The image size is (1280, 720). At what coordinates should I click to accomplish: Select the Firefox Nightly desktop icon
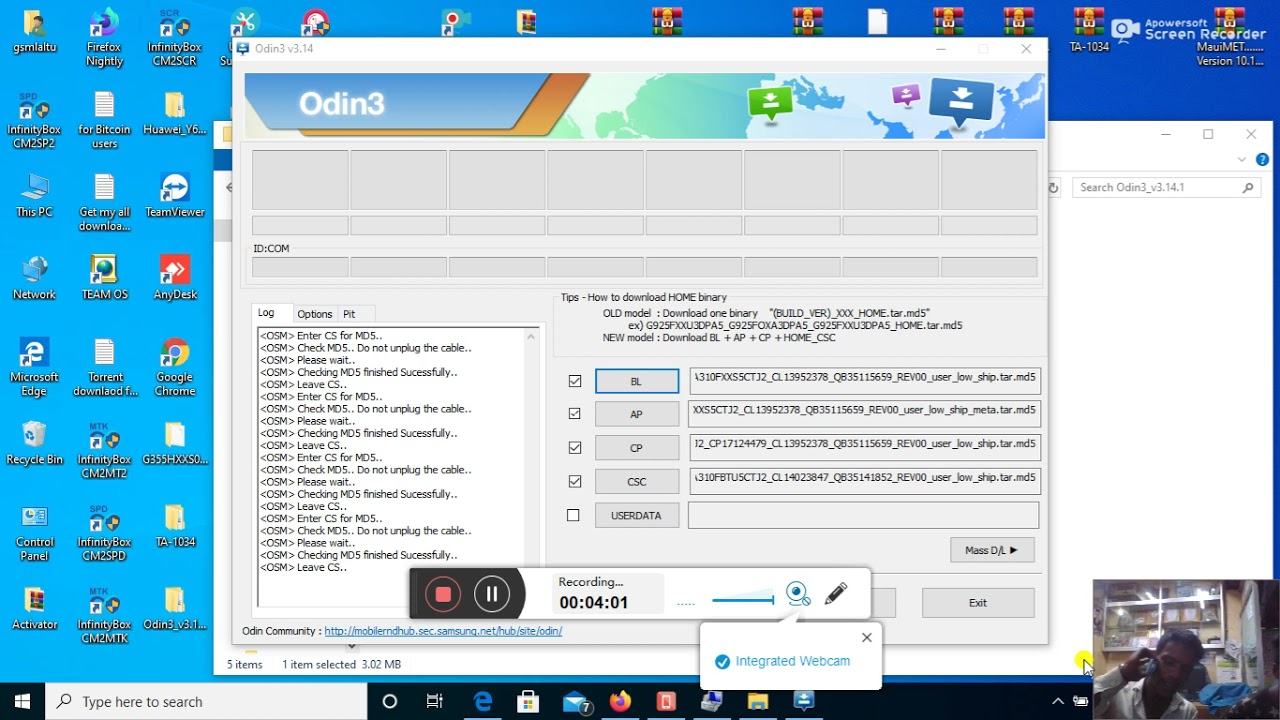[x=104, y=40]
